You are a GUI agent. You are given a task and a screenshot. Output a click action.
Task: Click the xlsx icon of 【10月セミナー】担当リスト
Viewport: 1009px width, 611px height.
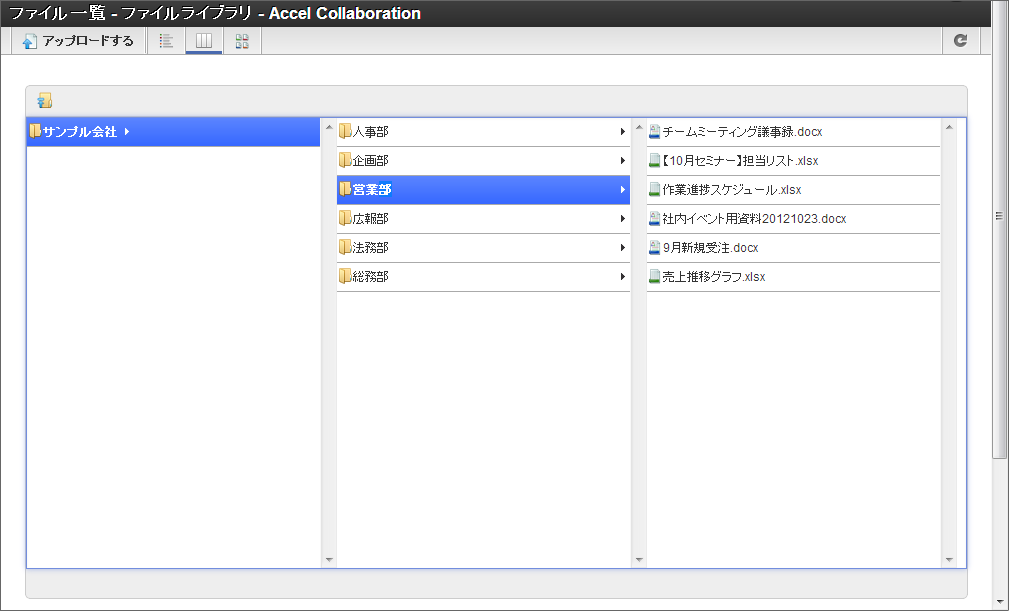[x=654, y=161]
